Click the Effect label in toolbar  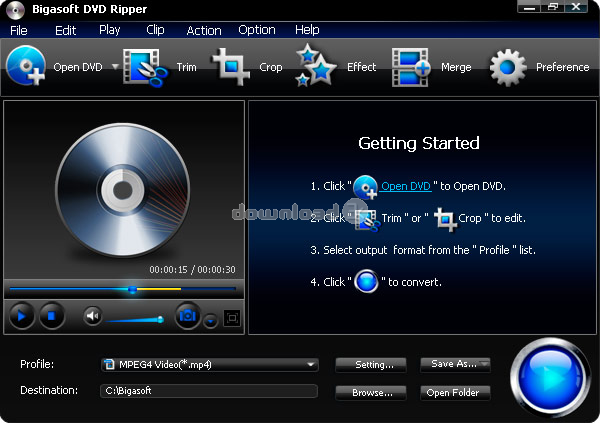[x=361, y=67]
